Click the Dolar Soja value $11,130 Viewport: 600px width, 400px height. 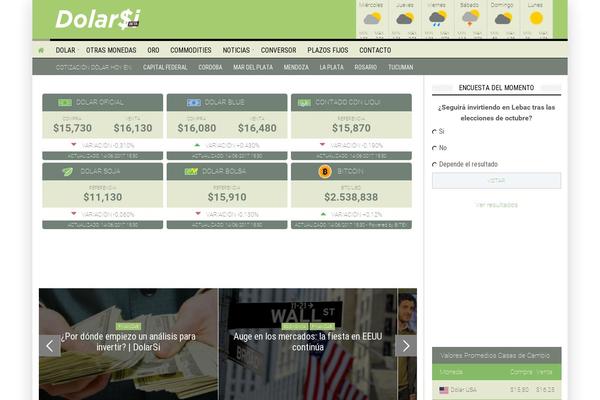click(x=103, y=197)
